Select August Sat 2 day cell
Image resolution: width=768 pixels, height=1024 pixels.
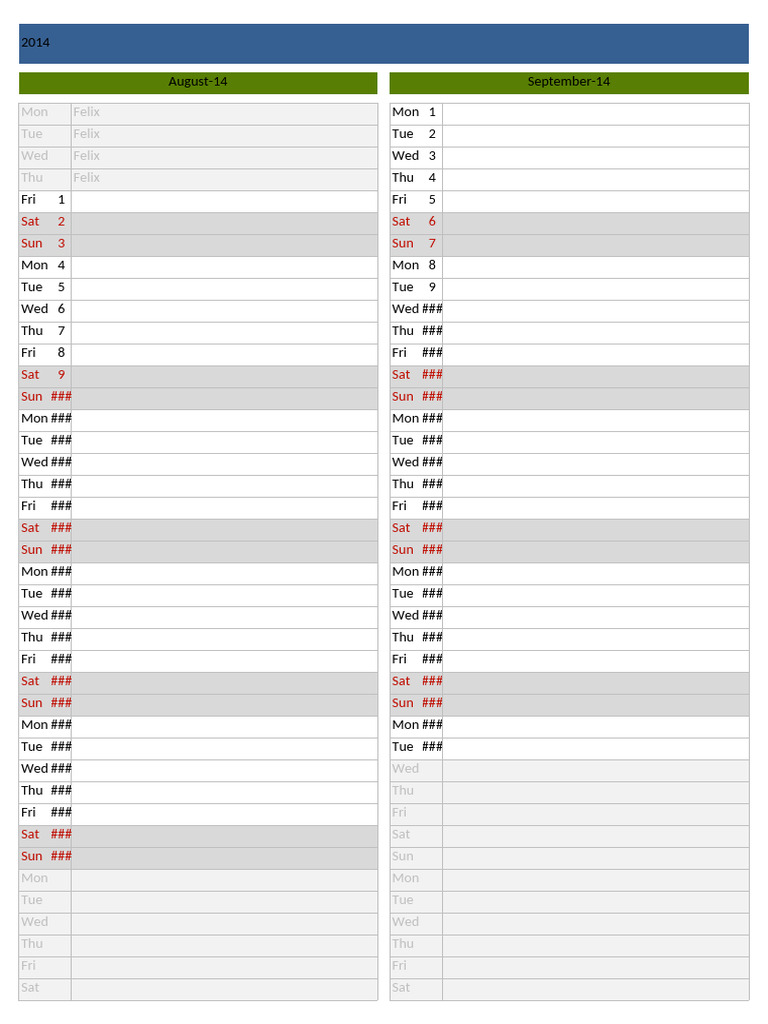point(44,222)
